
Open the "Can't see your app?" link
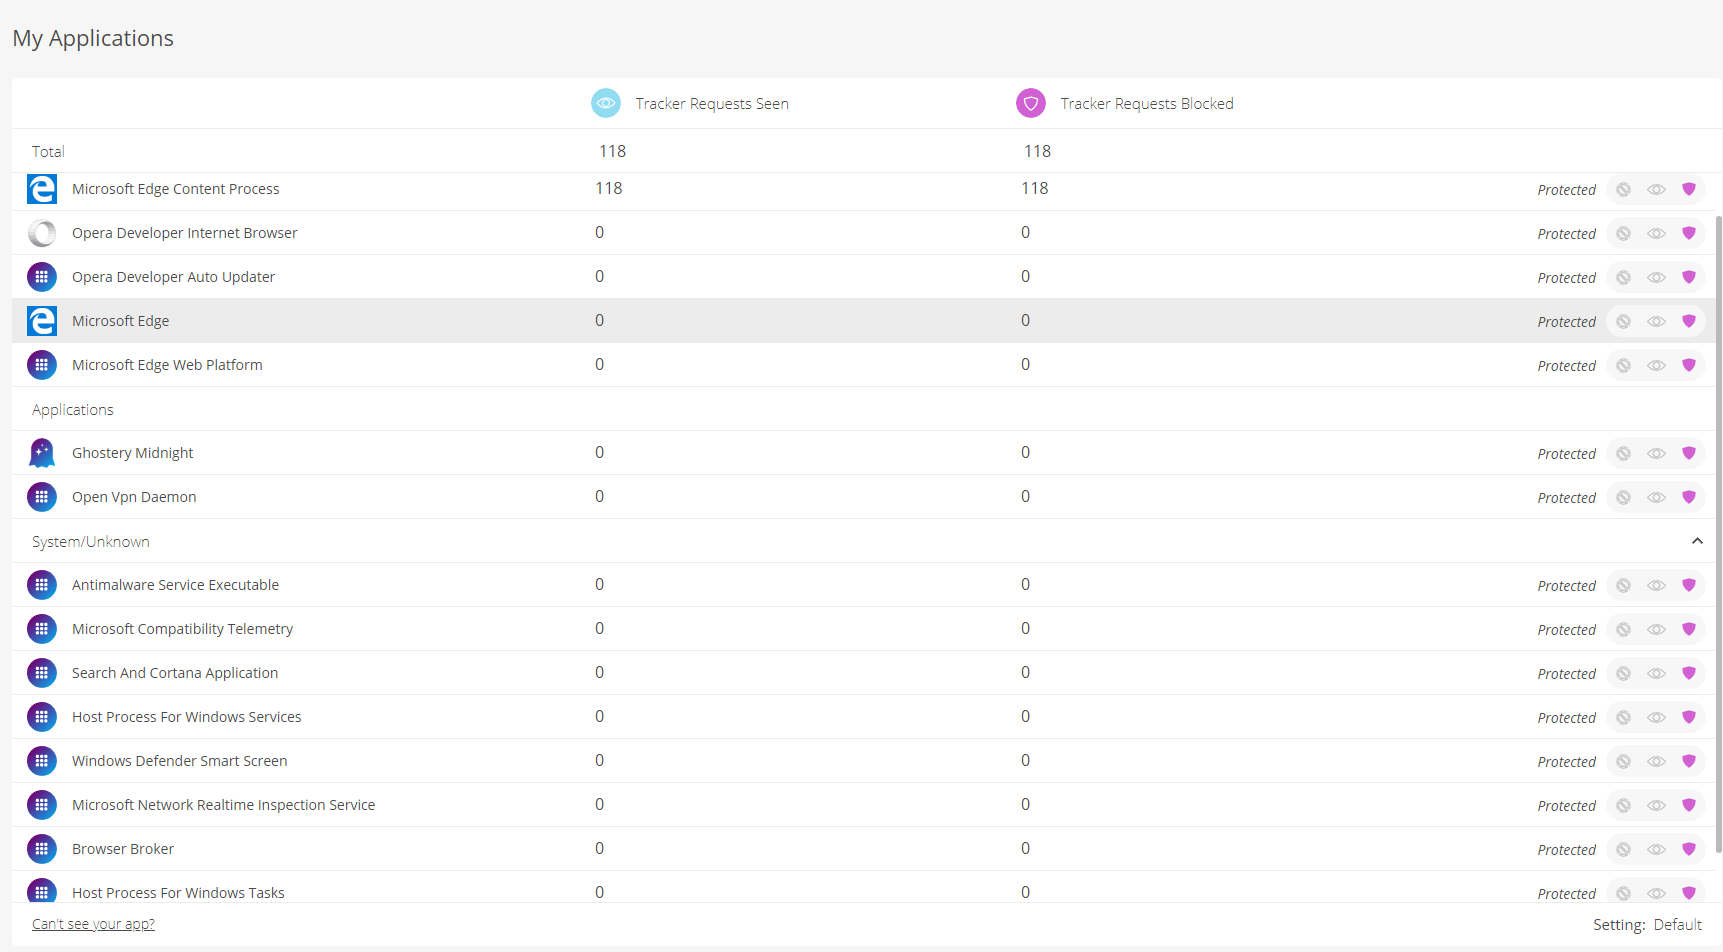[93, 924]
